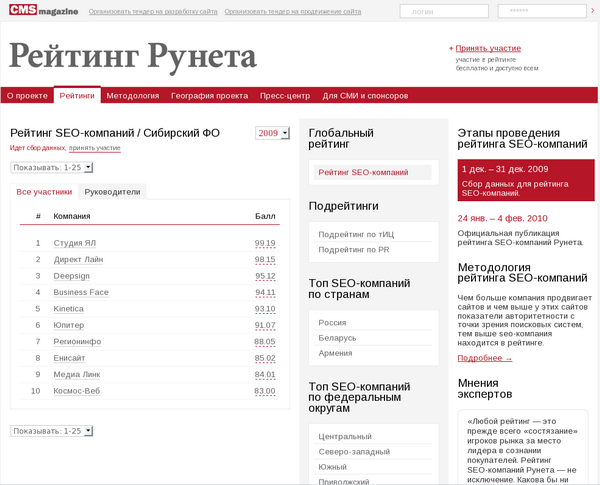Open the 'Методология' menu item

(x=133, y=96)
